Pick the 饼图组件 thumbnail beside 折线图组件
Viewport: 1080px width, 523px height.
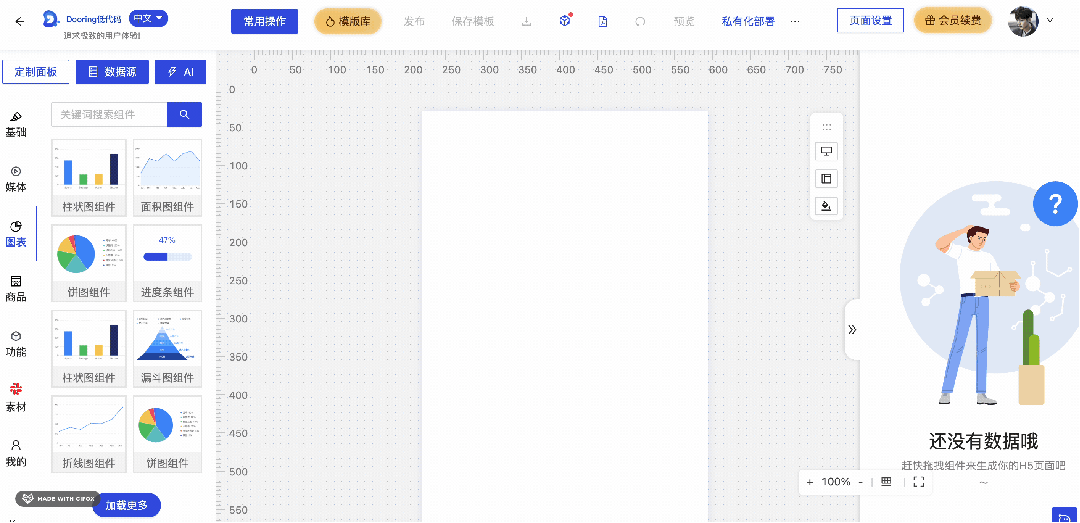[x=167, y=434]
